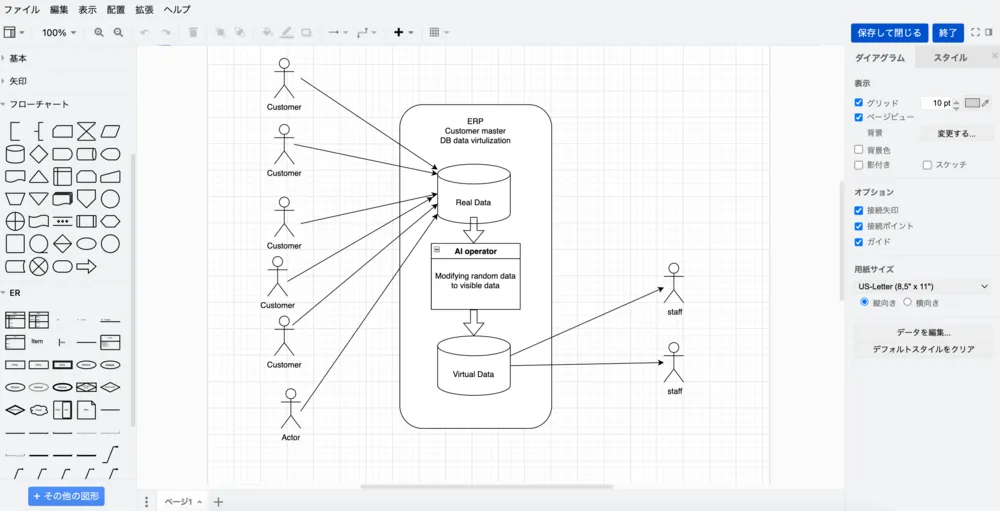Toggle fullscreen mode icon
Image resolution: width=1000 pixels, height=511 pixels.
[975, 33]
